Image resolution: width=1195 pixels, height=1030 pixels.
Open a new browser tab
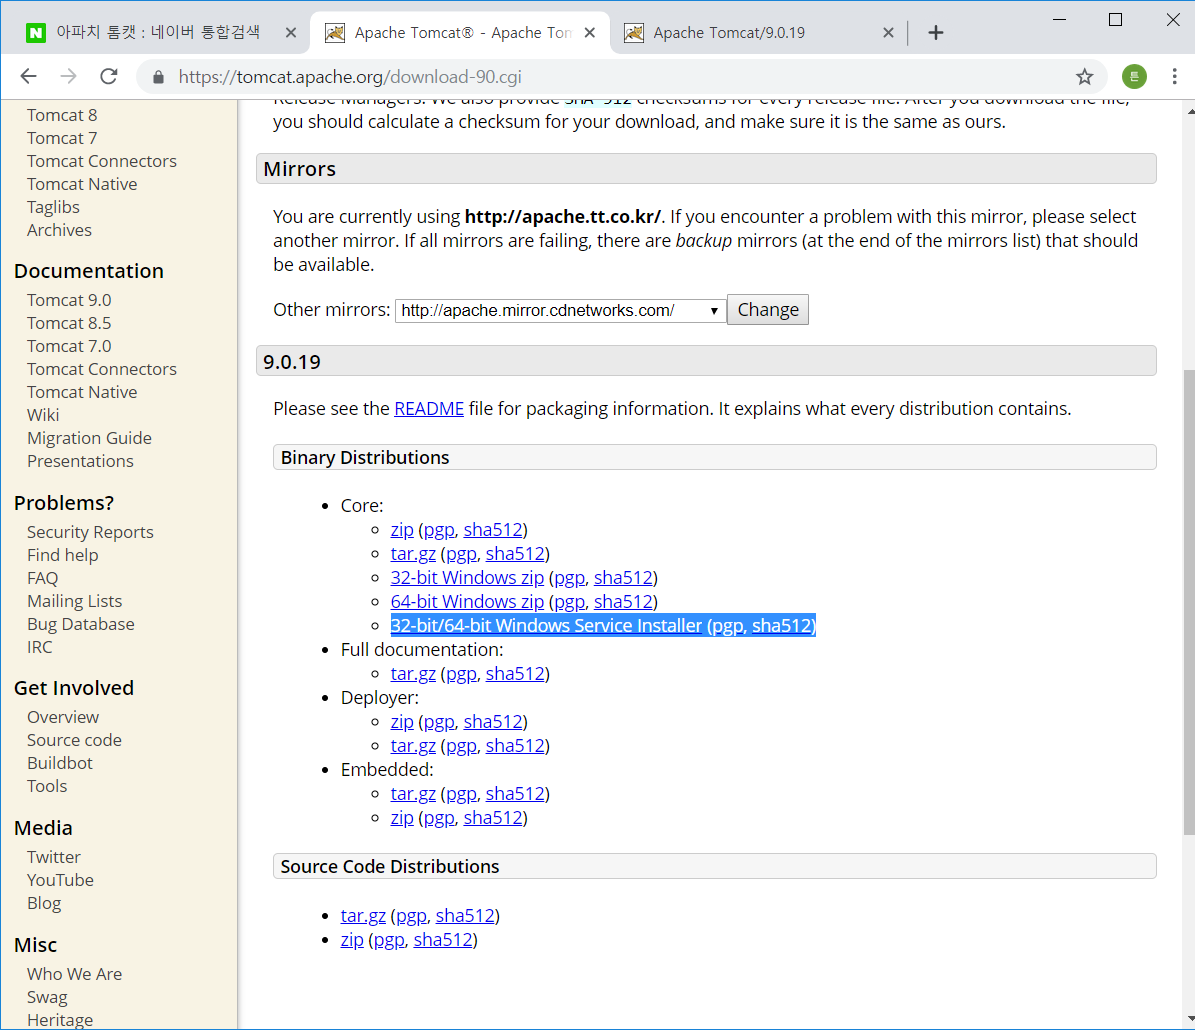pos(936,33)
